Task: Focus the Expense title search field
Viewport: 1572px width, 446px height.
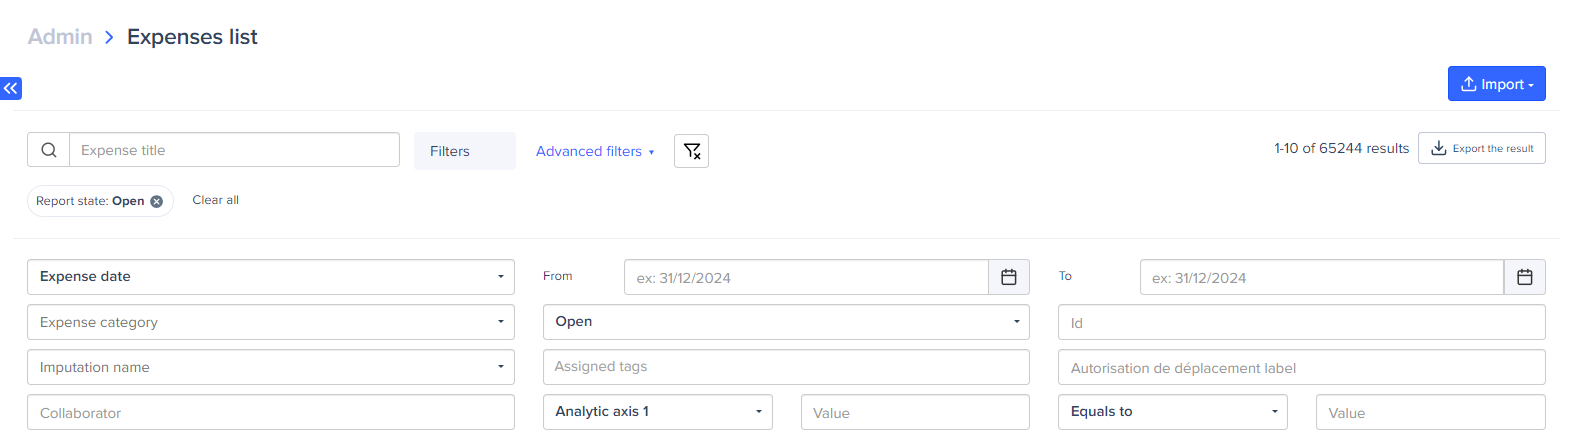Action: pos(234,150)
